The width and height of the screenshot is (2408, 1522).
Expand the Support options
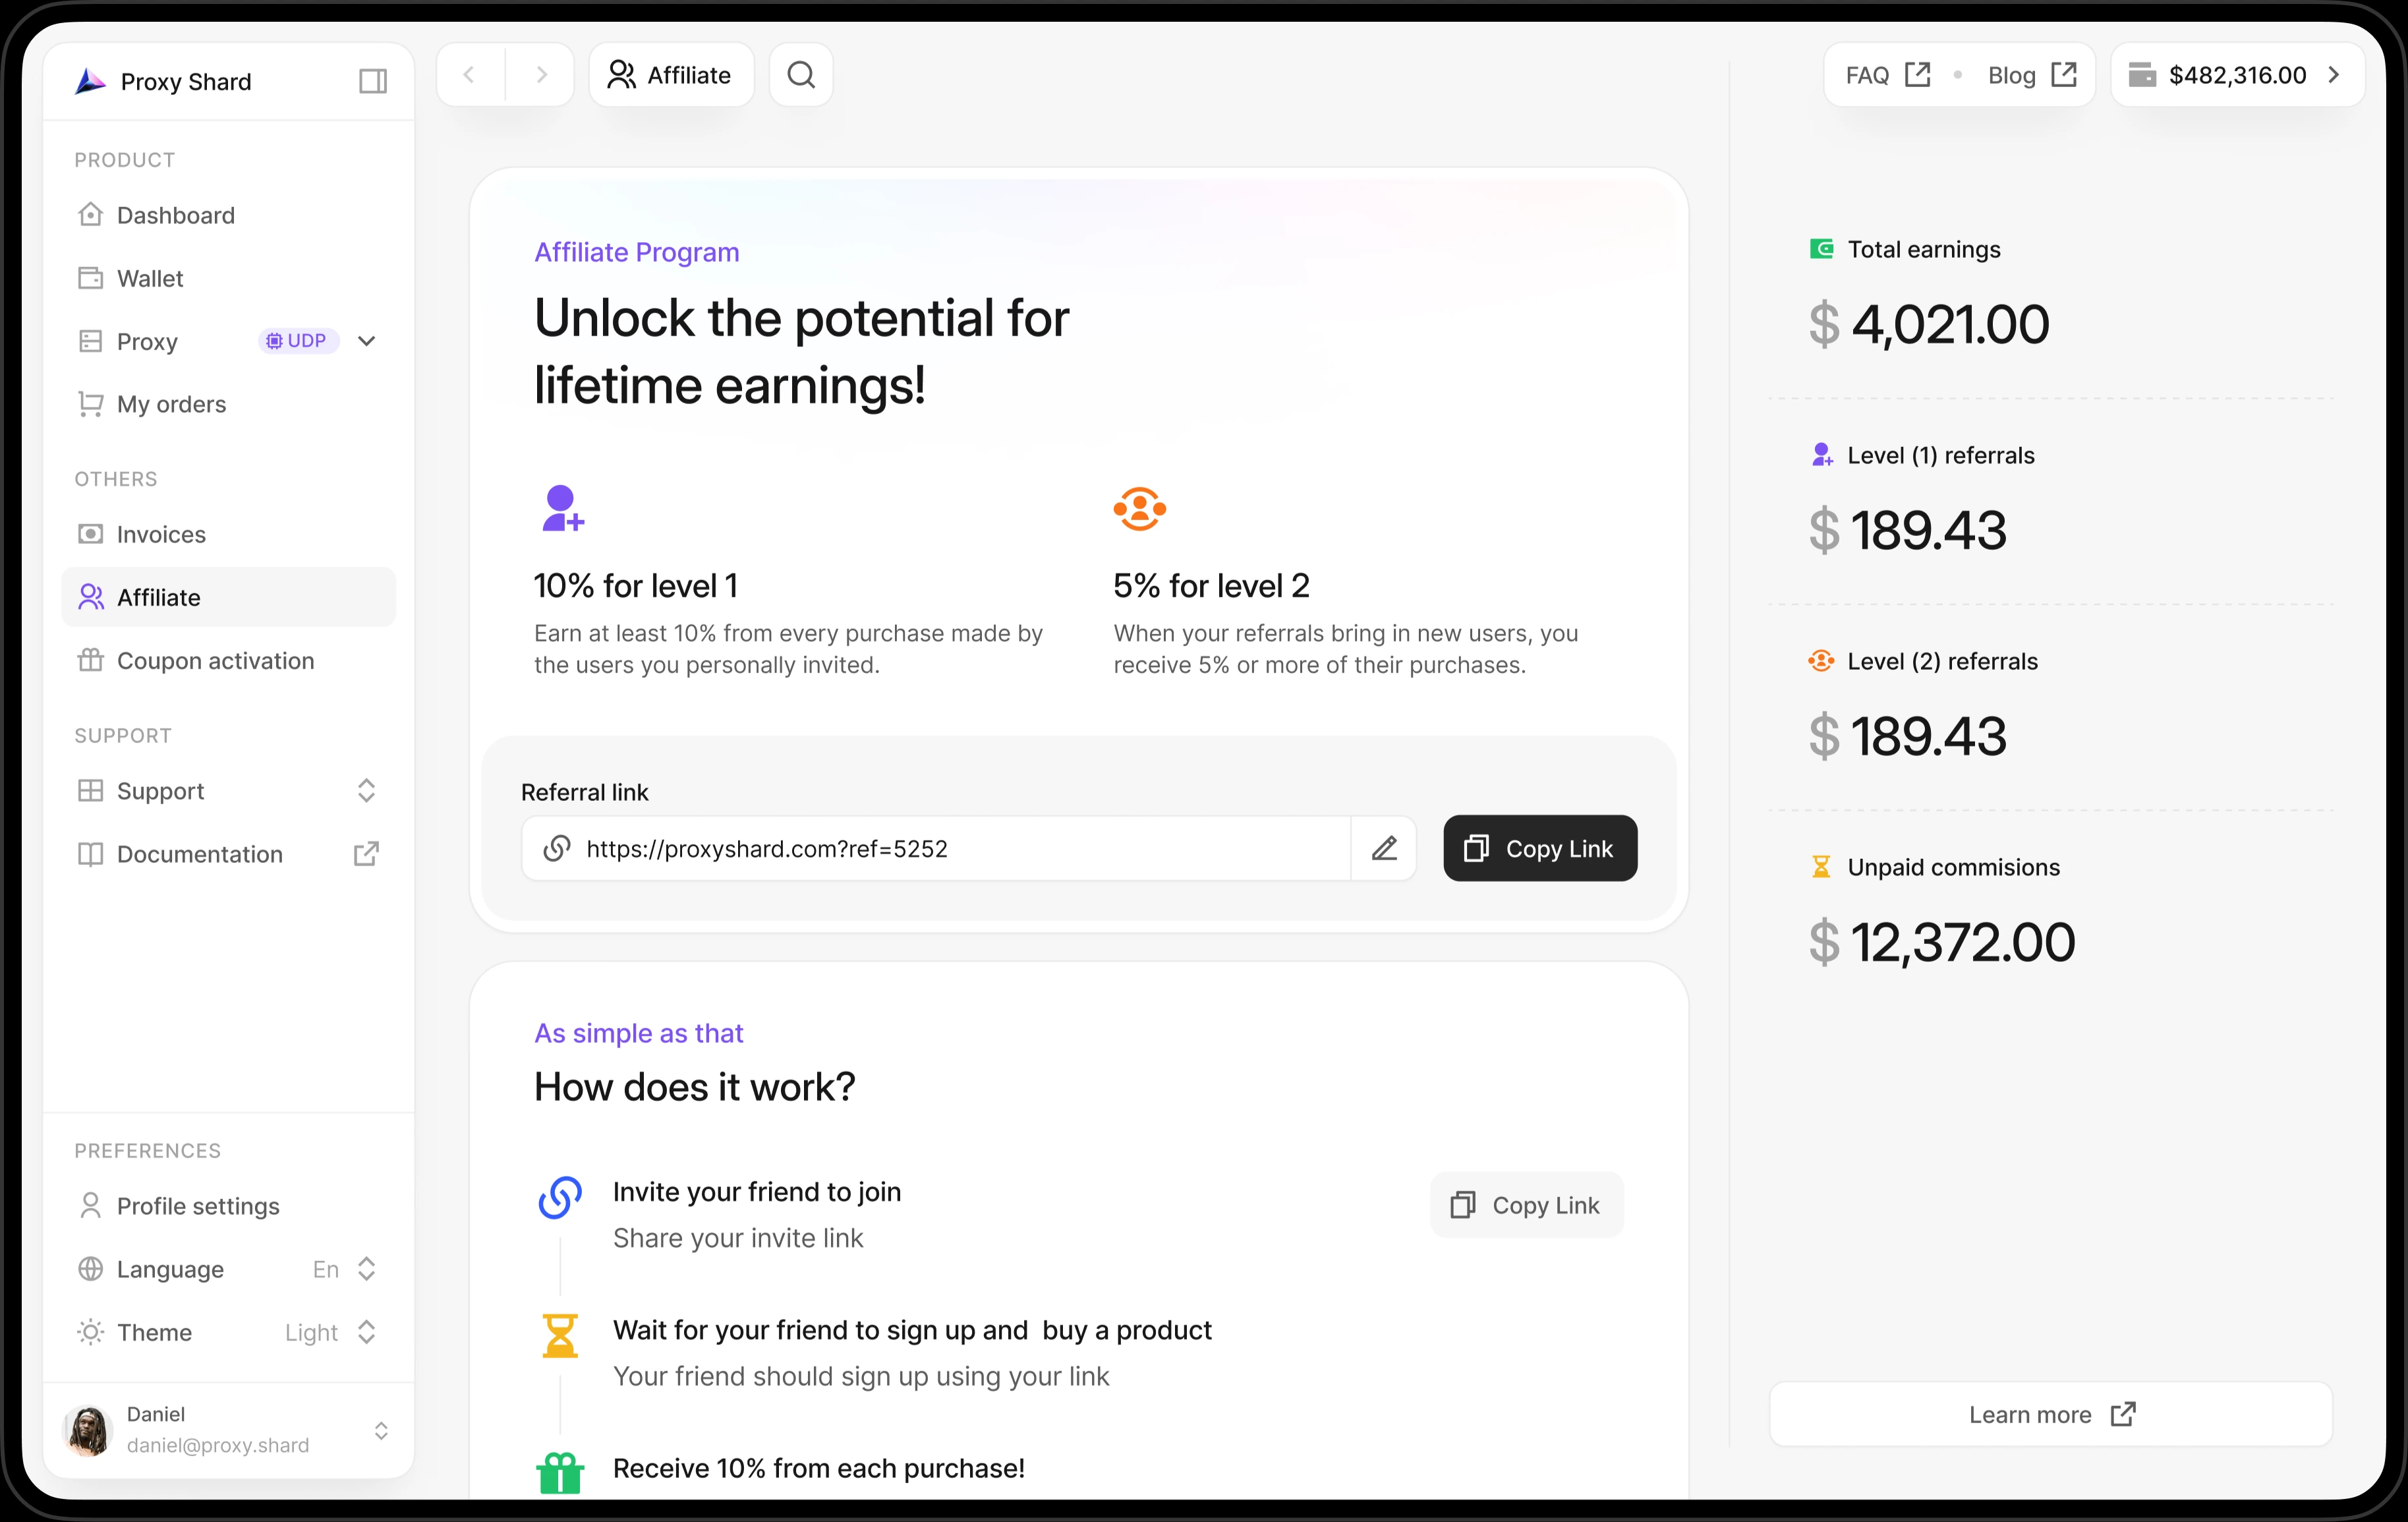pyautogui.click(x=366, y=791)
